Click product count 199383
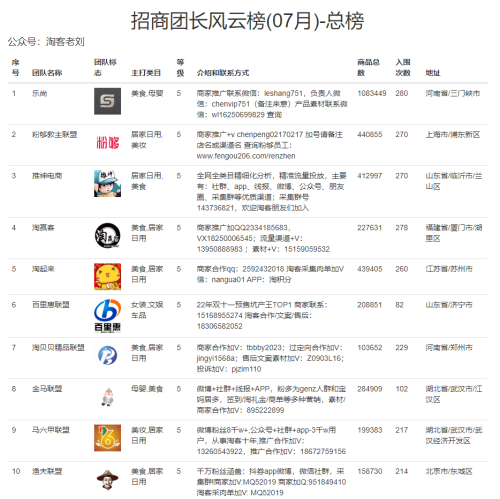Viewport: 500px width, 499px height. (x=370, y=430)
